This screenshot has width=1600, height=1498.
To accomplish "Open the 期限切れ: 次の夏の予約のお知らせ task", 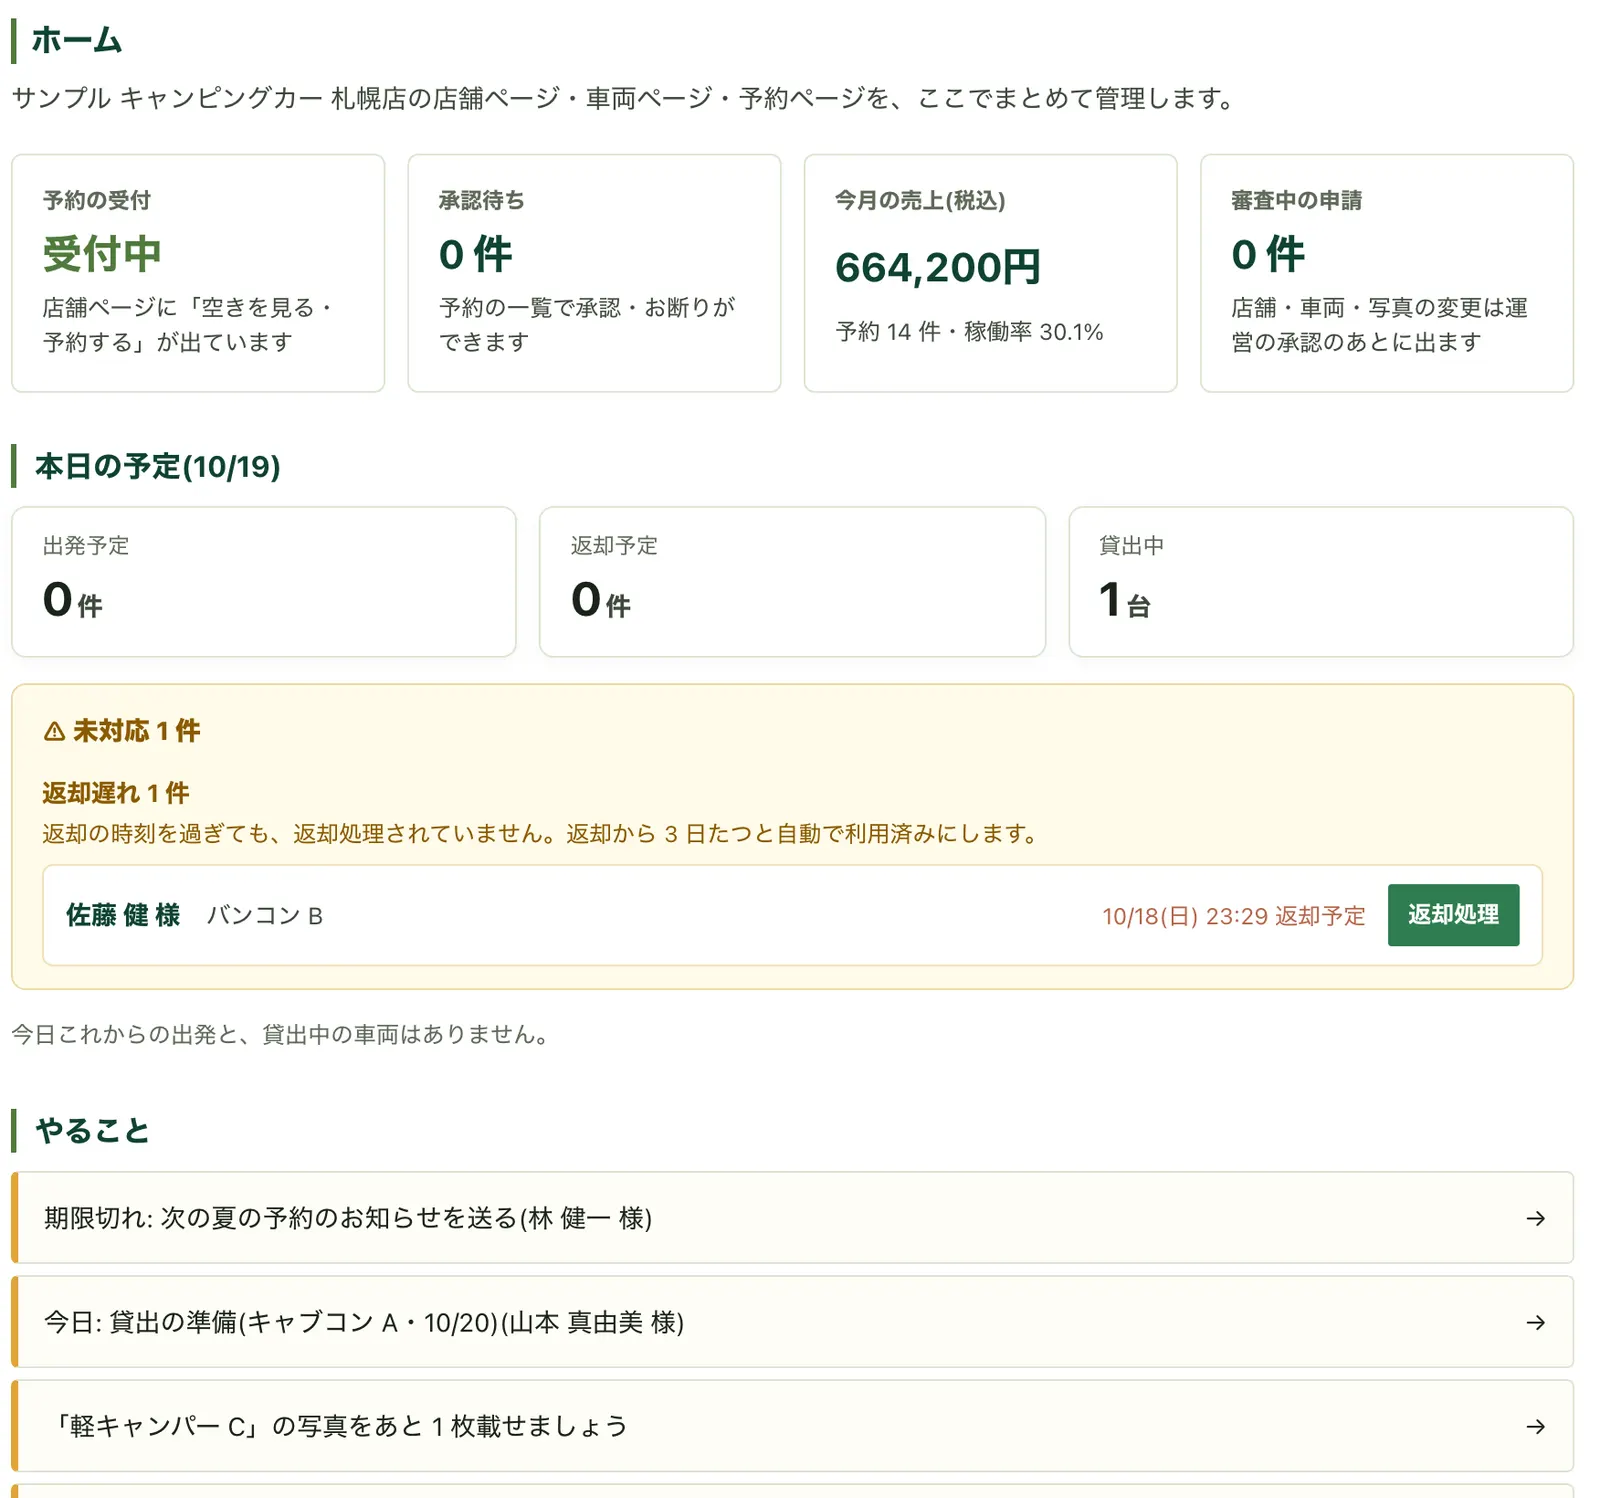I will point(792,1218).
